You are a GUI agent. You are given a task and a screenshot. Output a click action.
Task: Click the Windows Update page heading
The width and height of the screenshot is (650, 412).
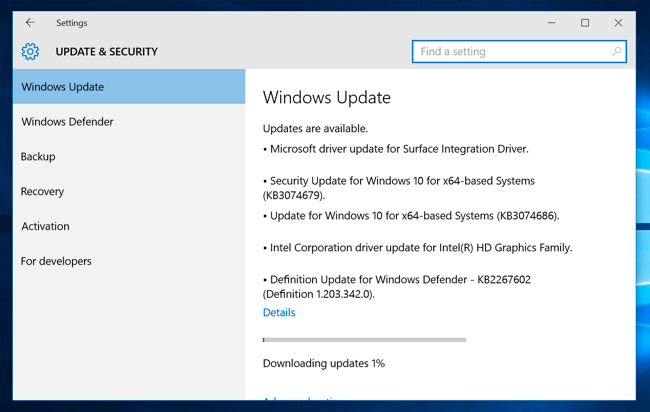pos(327,97)
